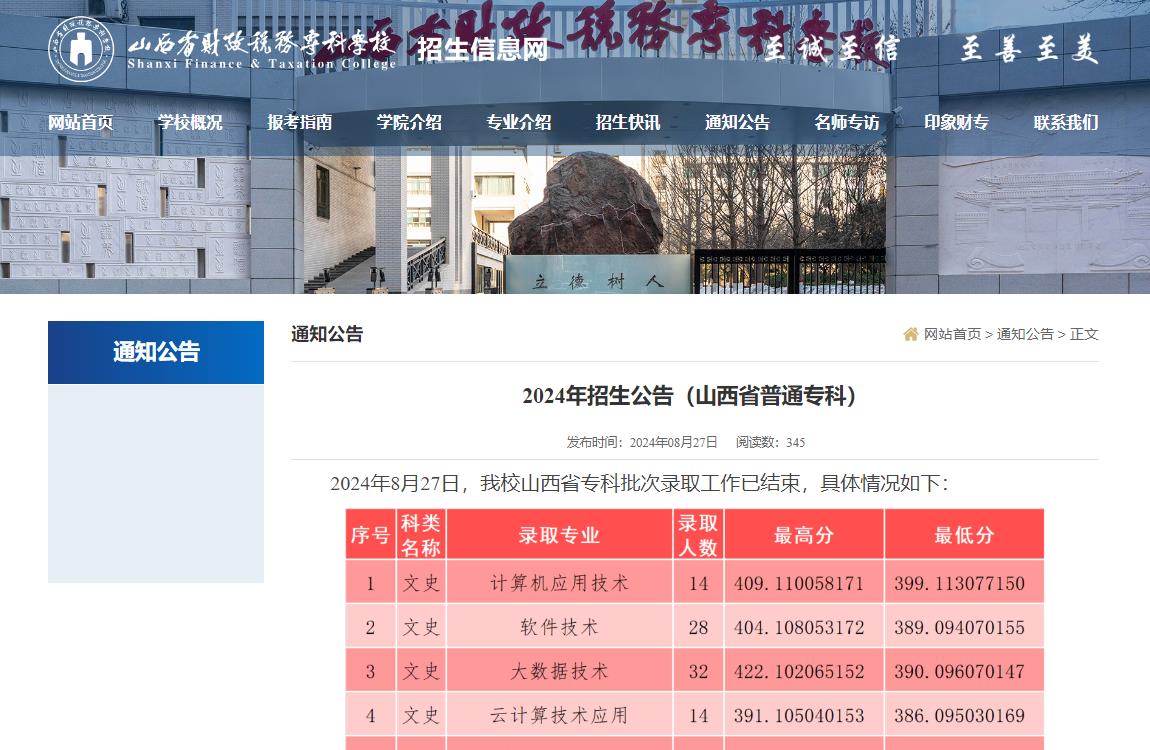Open the 网站首页 navigation item
Viewport: 1150px width, 750px height.
click(x=81, y=122)
